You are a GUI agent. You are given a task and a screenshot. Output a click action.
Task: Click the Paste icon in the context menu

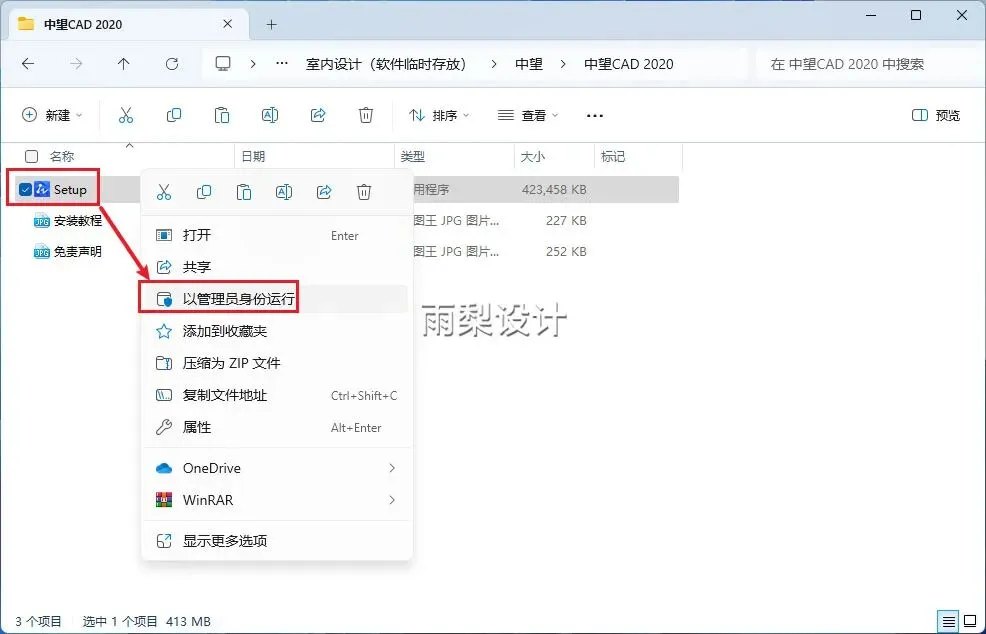pyautogui.click(x=244, y=192)
